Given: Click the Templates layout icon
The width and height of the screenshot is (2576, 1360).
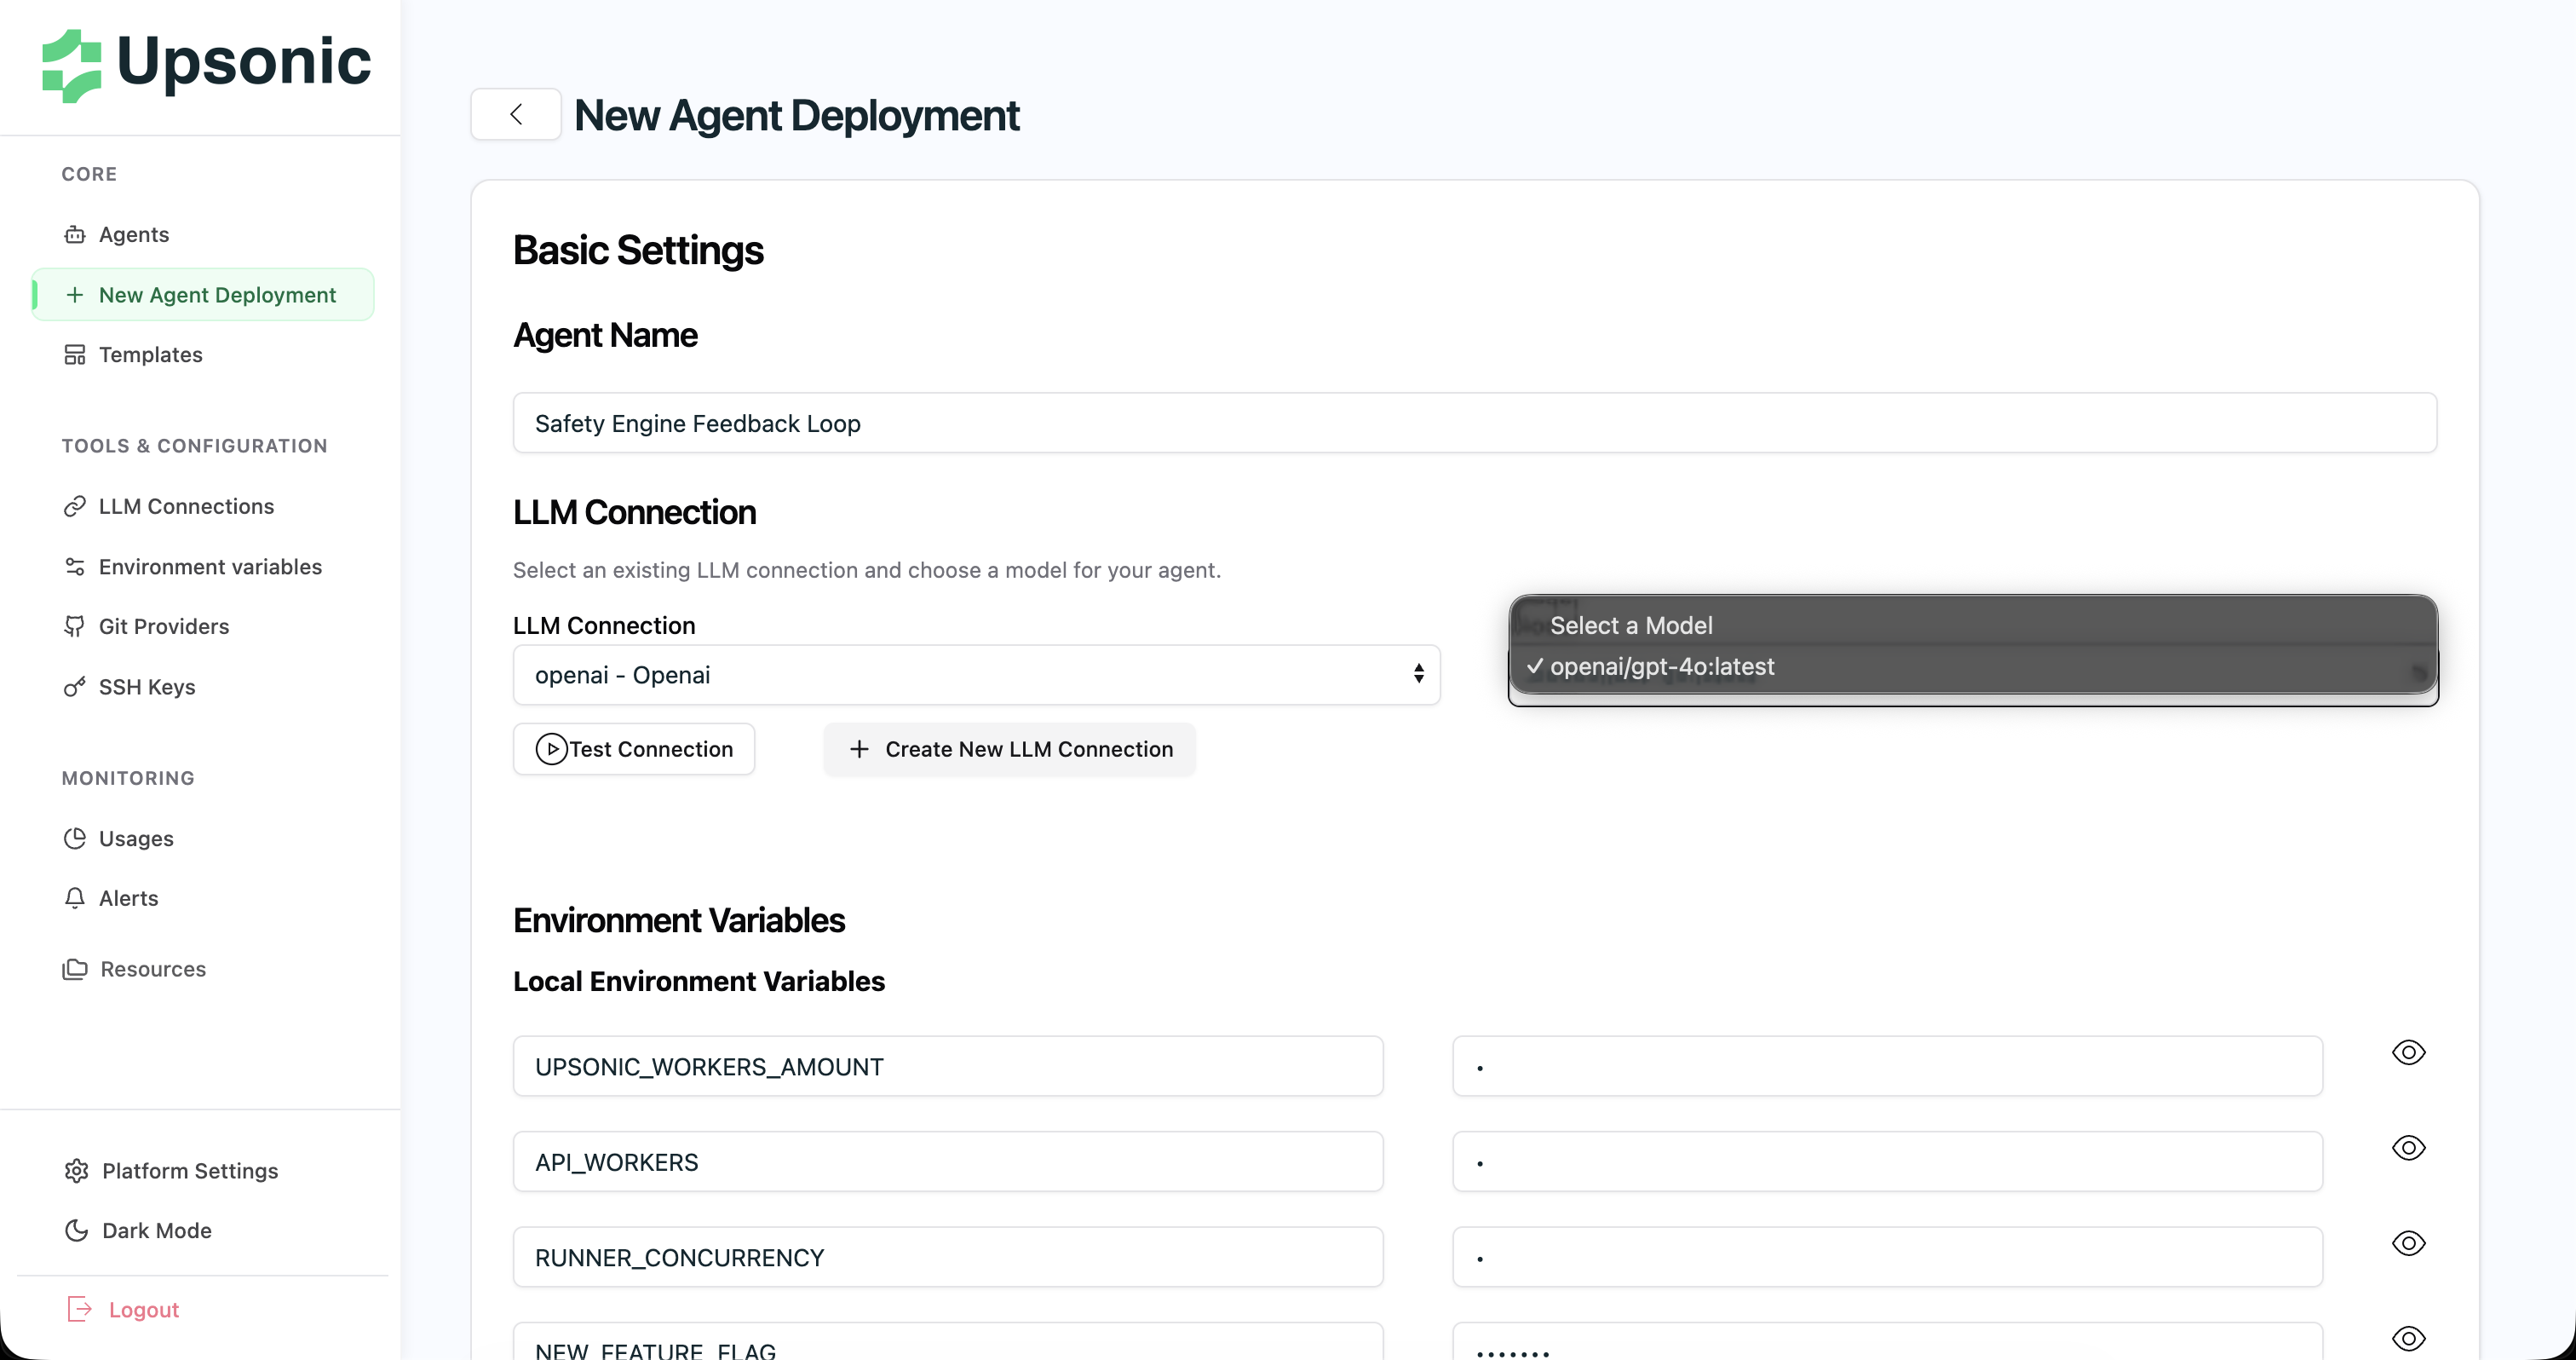Looking at the screenshot, I should pos(75,355).
